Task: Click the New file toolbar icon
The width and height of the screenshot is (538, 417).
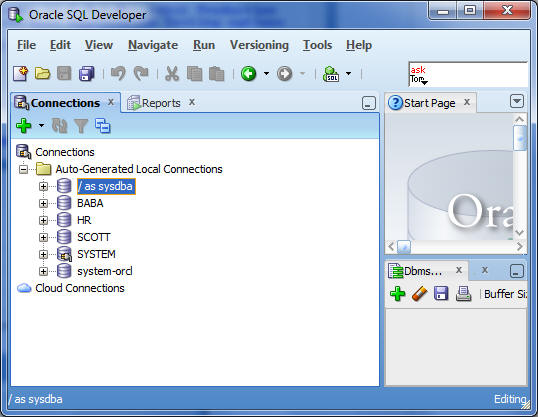Action: tap(21, 73)
